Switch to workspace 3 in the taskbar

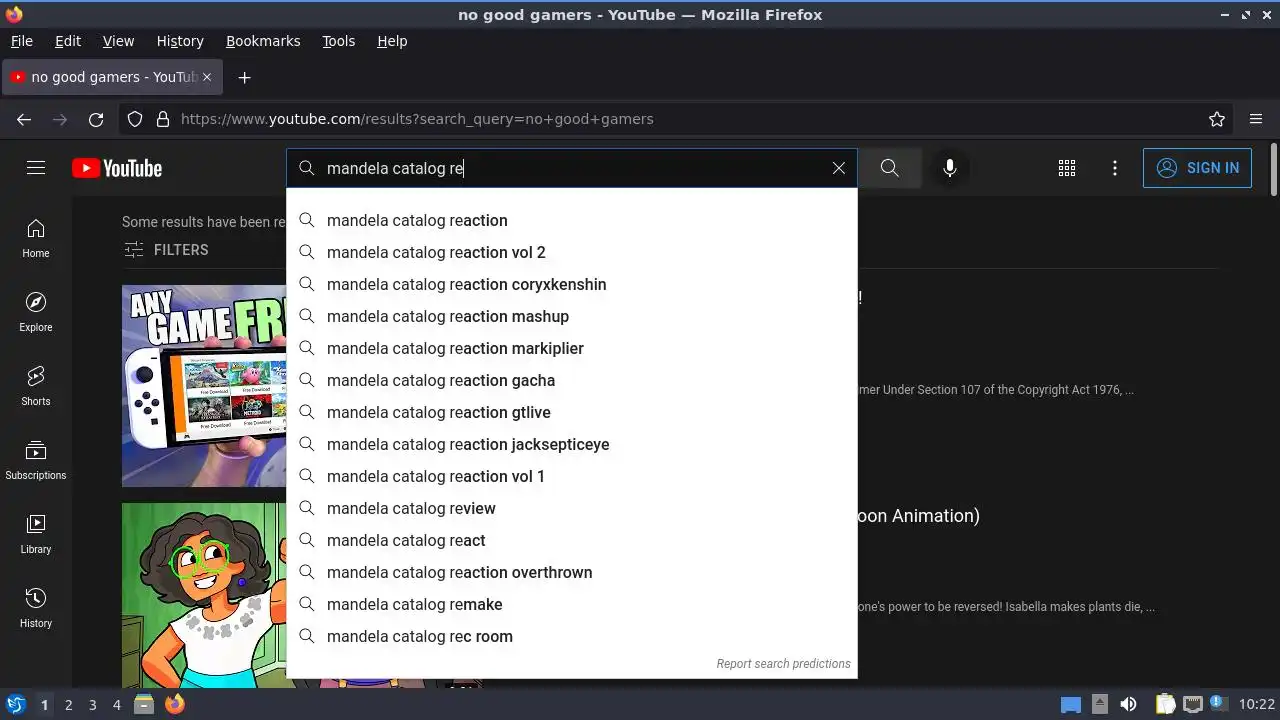click(x=93, y=705)
